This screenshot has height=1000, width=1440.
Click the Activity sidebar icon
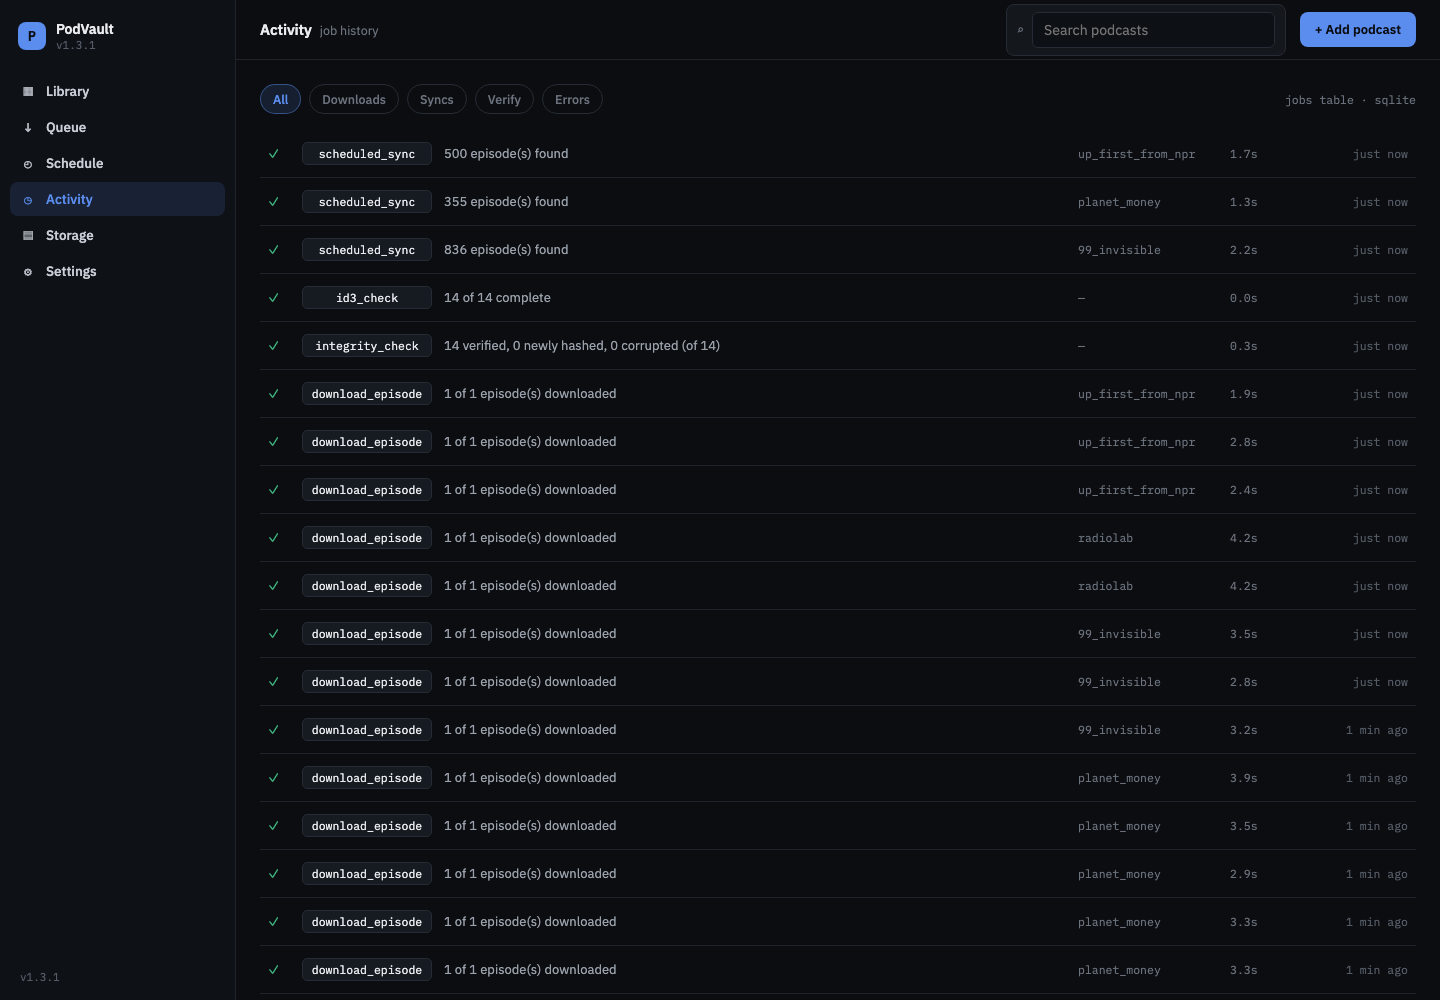point(28,200)
